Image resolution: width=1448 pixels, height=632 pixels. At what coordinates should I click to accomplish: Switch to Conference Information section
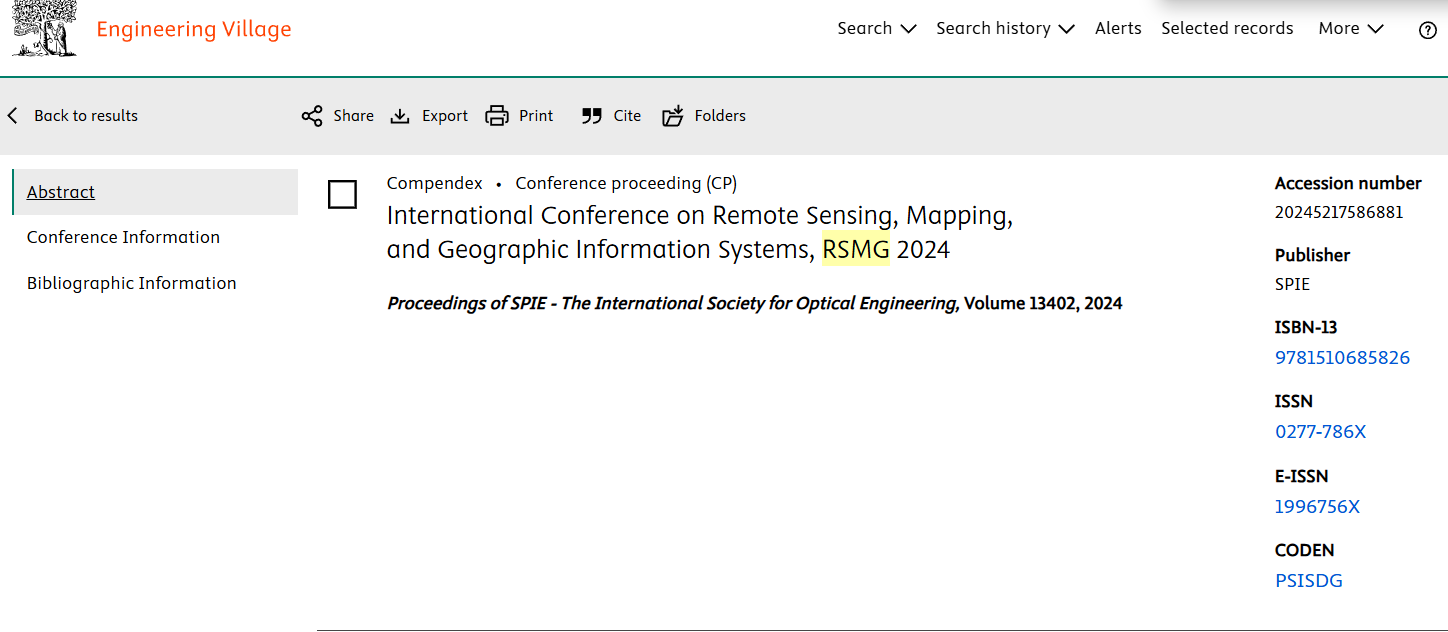click(123, 237)
